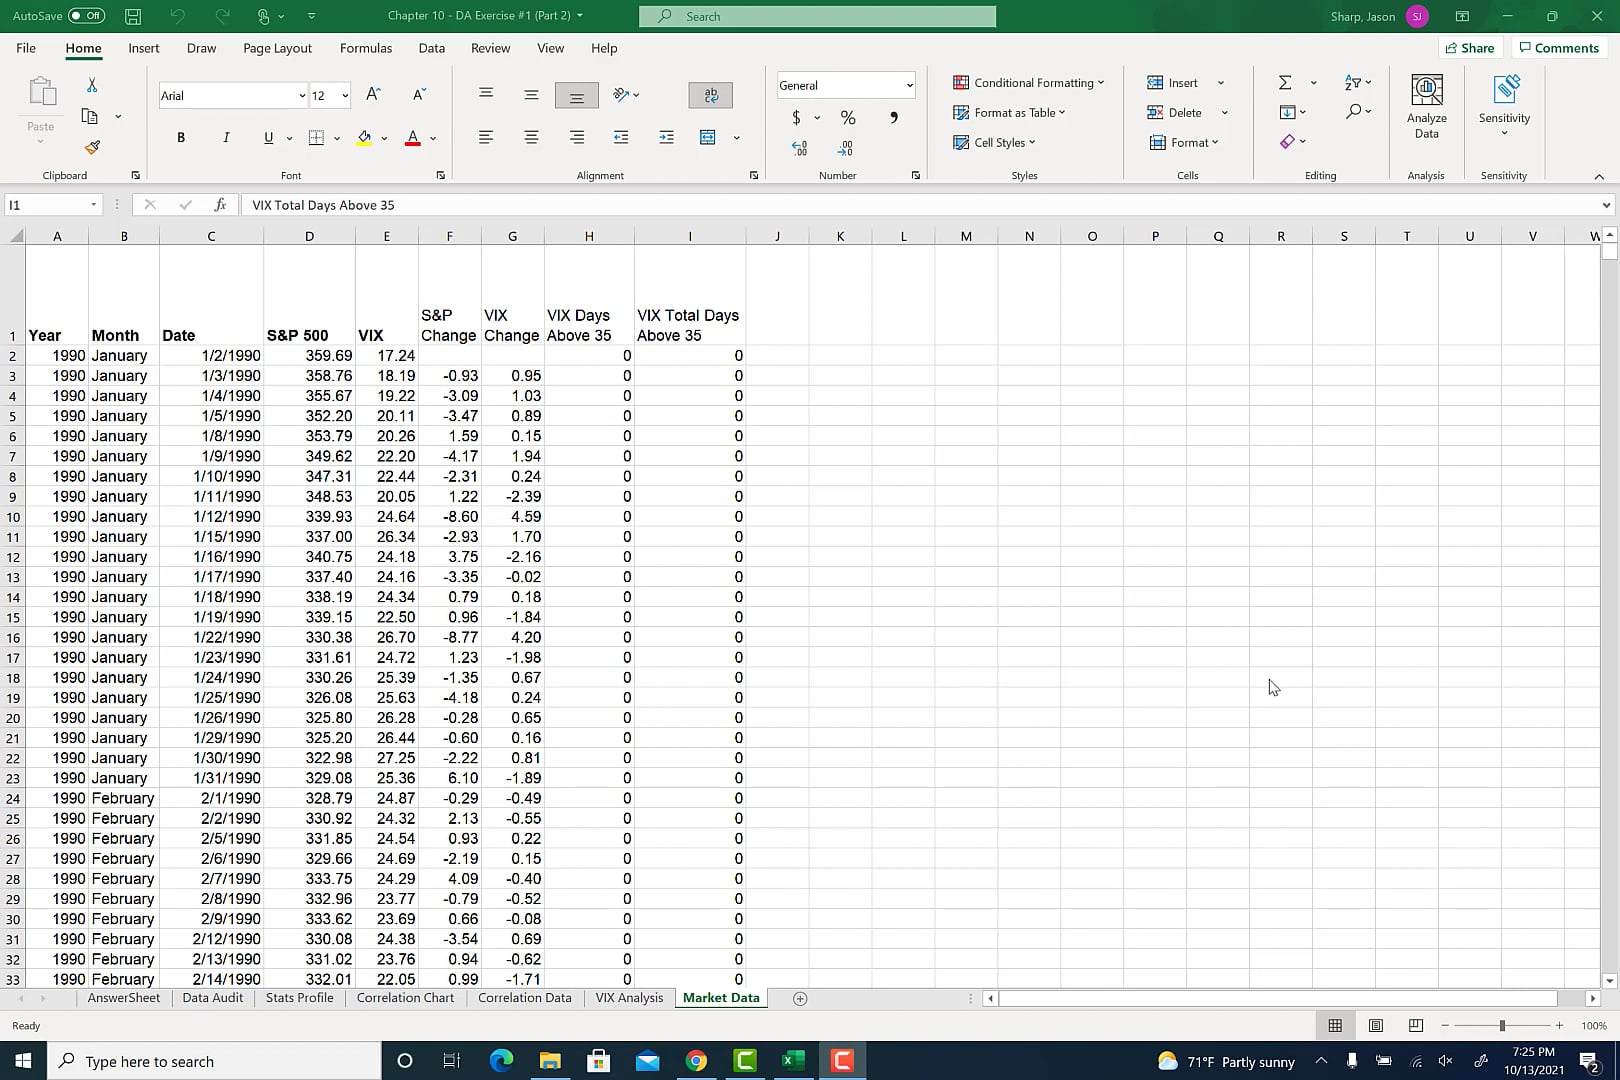Toggle Wrap Text in Alignment group
1620x1080 pixels.
tap(710, 95)
